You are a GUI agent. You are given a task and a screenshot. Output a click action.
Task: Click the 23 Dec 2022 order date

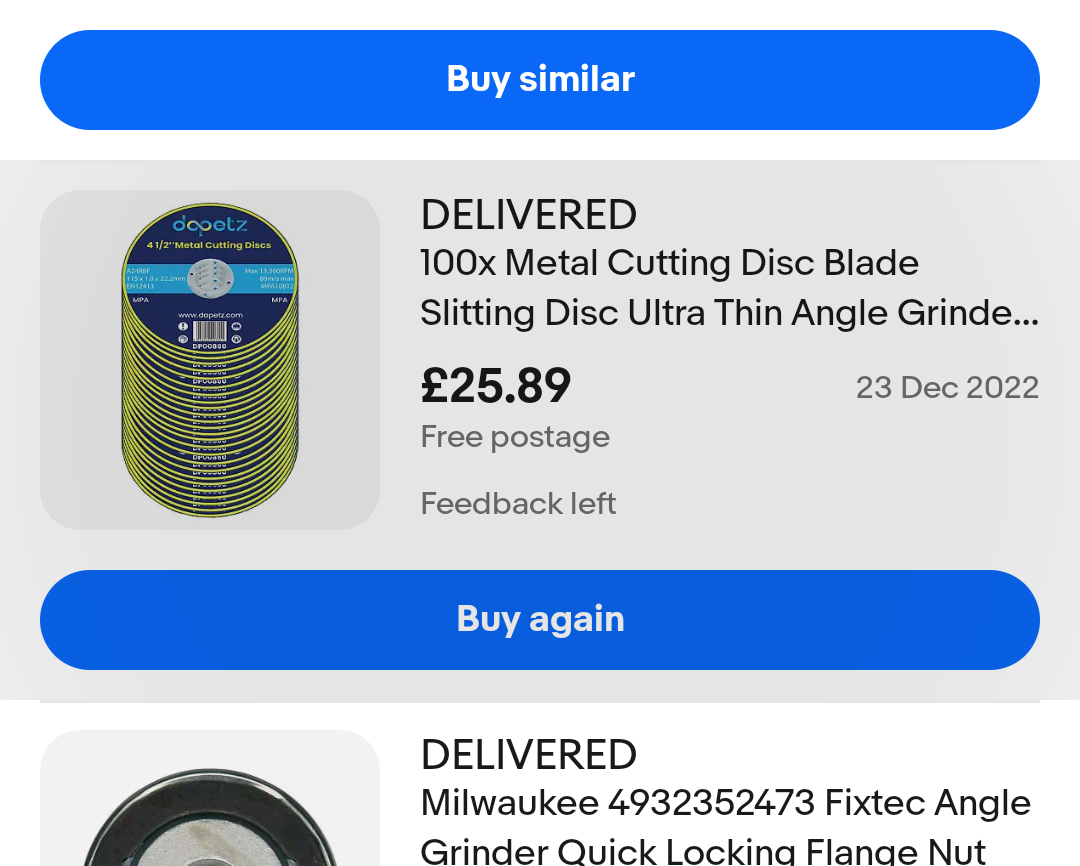[947, 387]
